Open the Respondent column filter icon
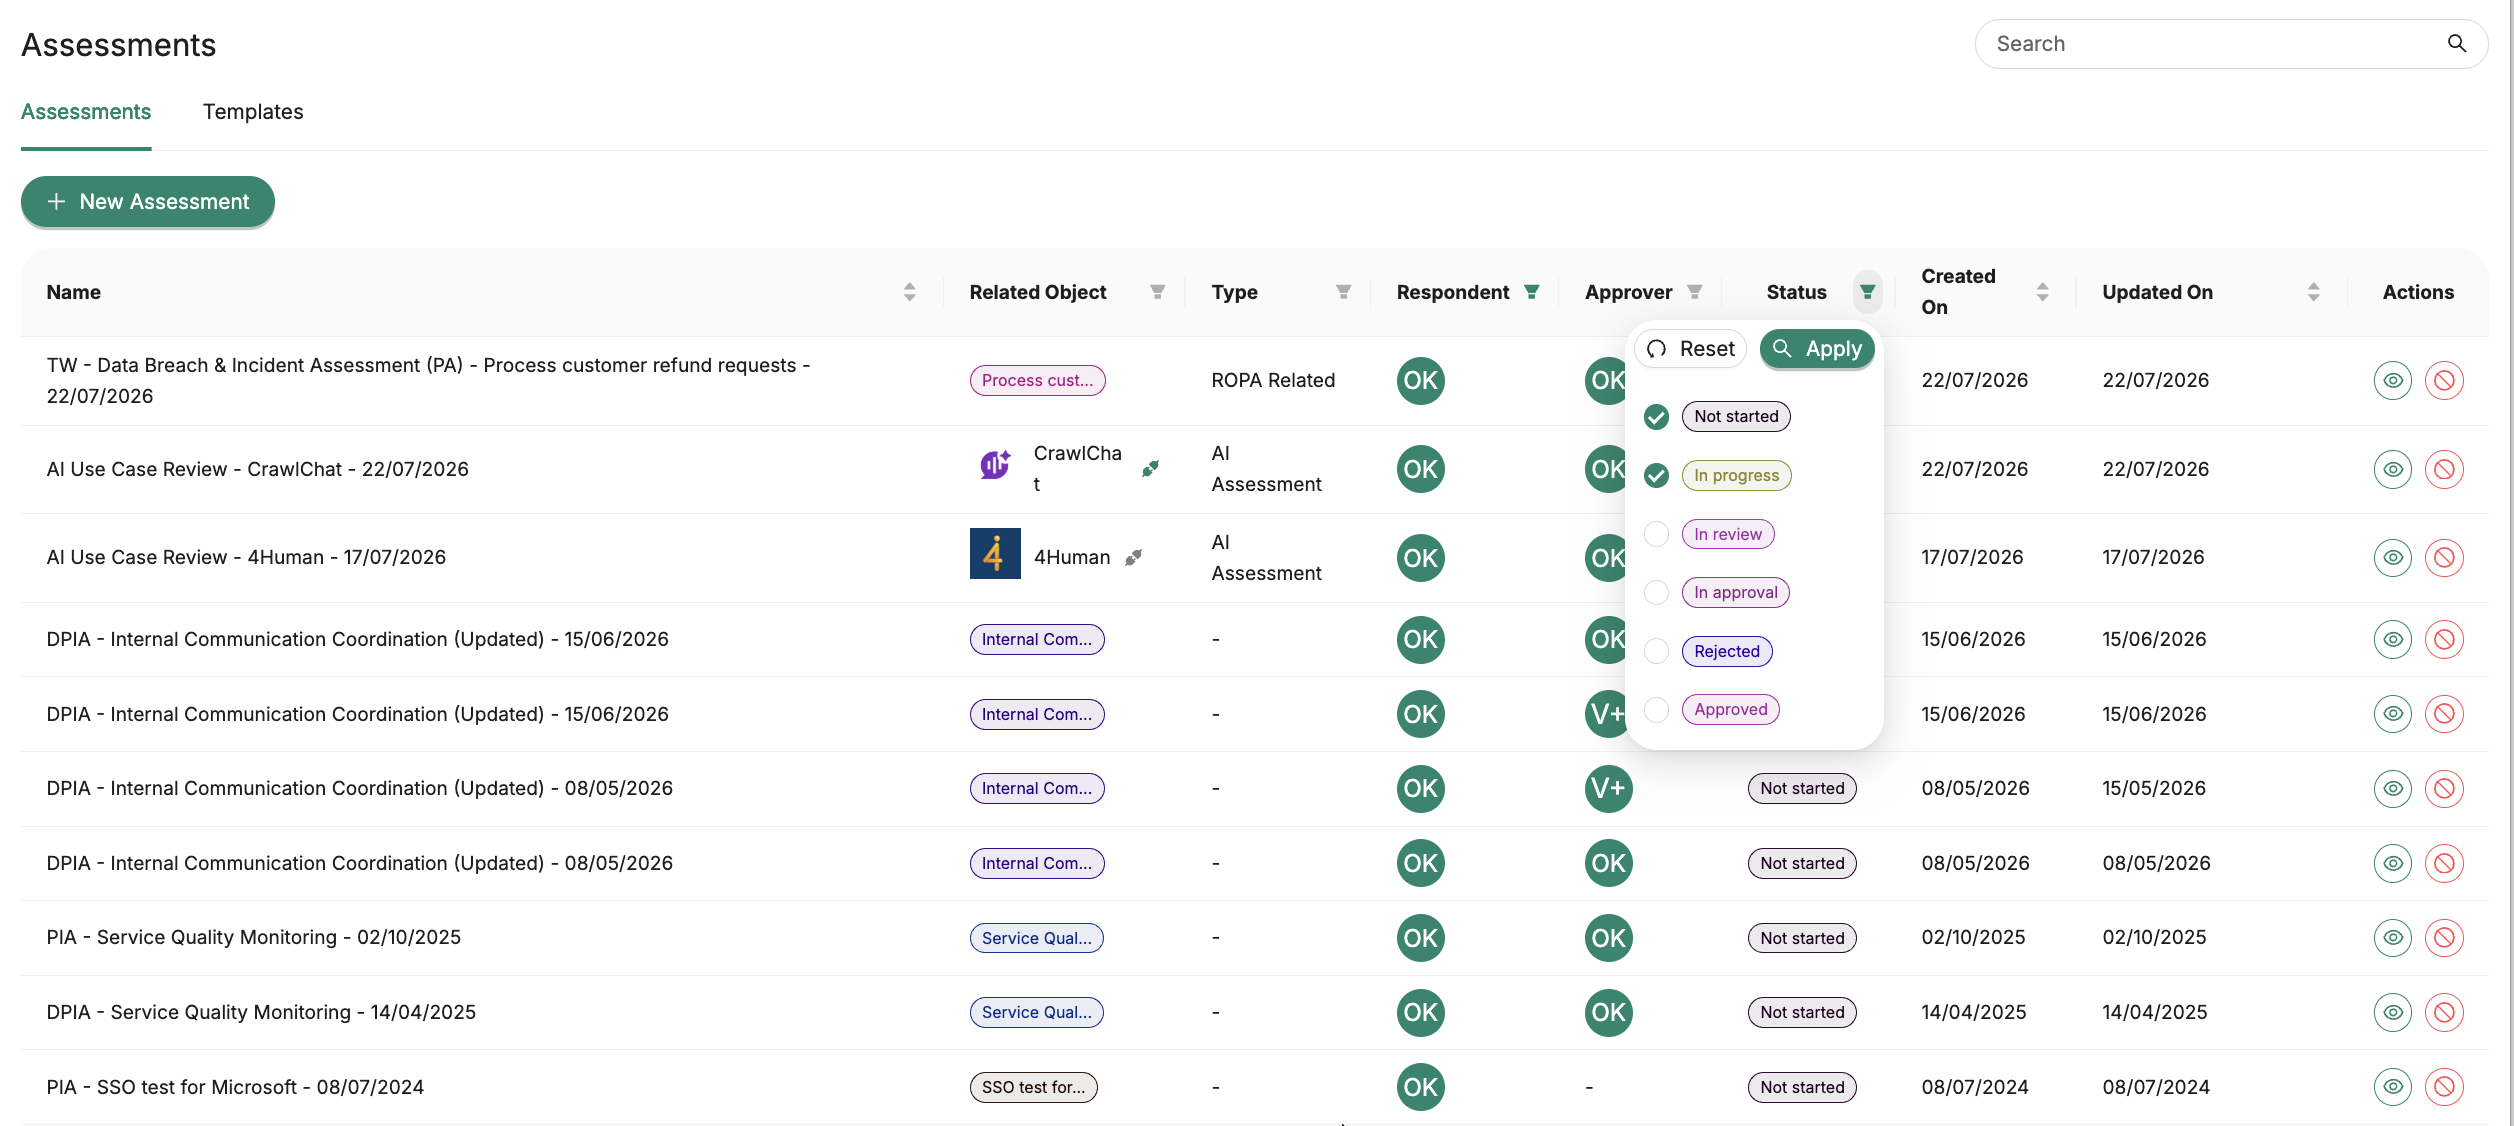Image resolution: width=2514 pixels, height=1126 pixels. click(1531, 292)
